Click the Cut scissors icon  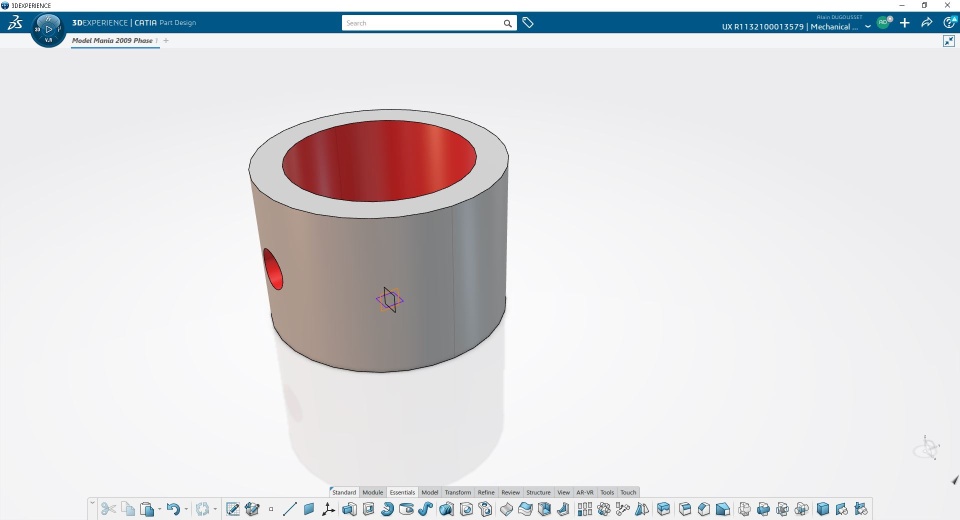tap(108, 509)
